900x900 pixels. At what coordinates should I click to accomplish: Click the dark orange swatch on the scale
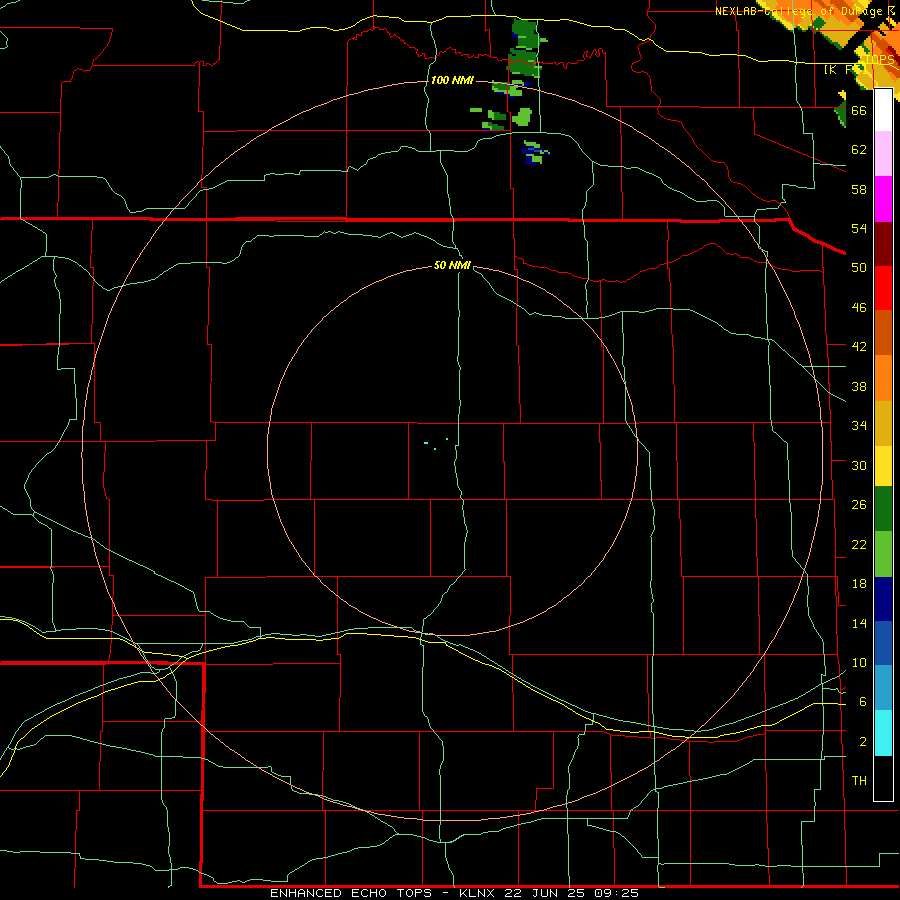point(883,332)
